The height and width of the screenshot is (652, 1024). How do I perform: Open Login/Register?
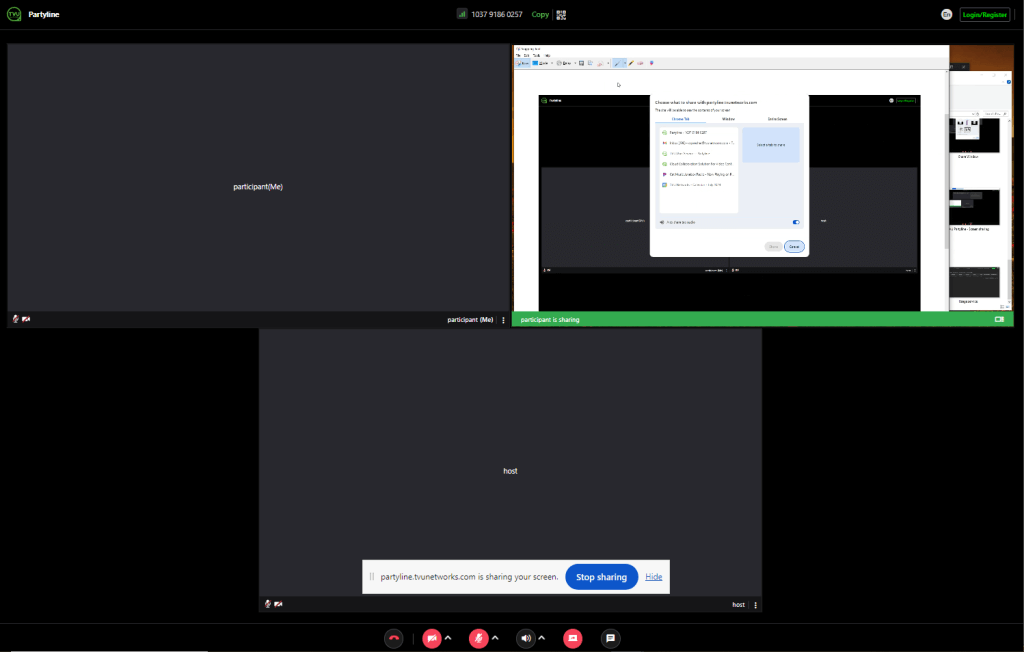coord(985,14)
